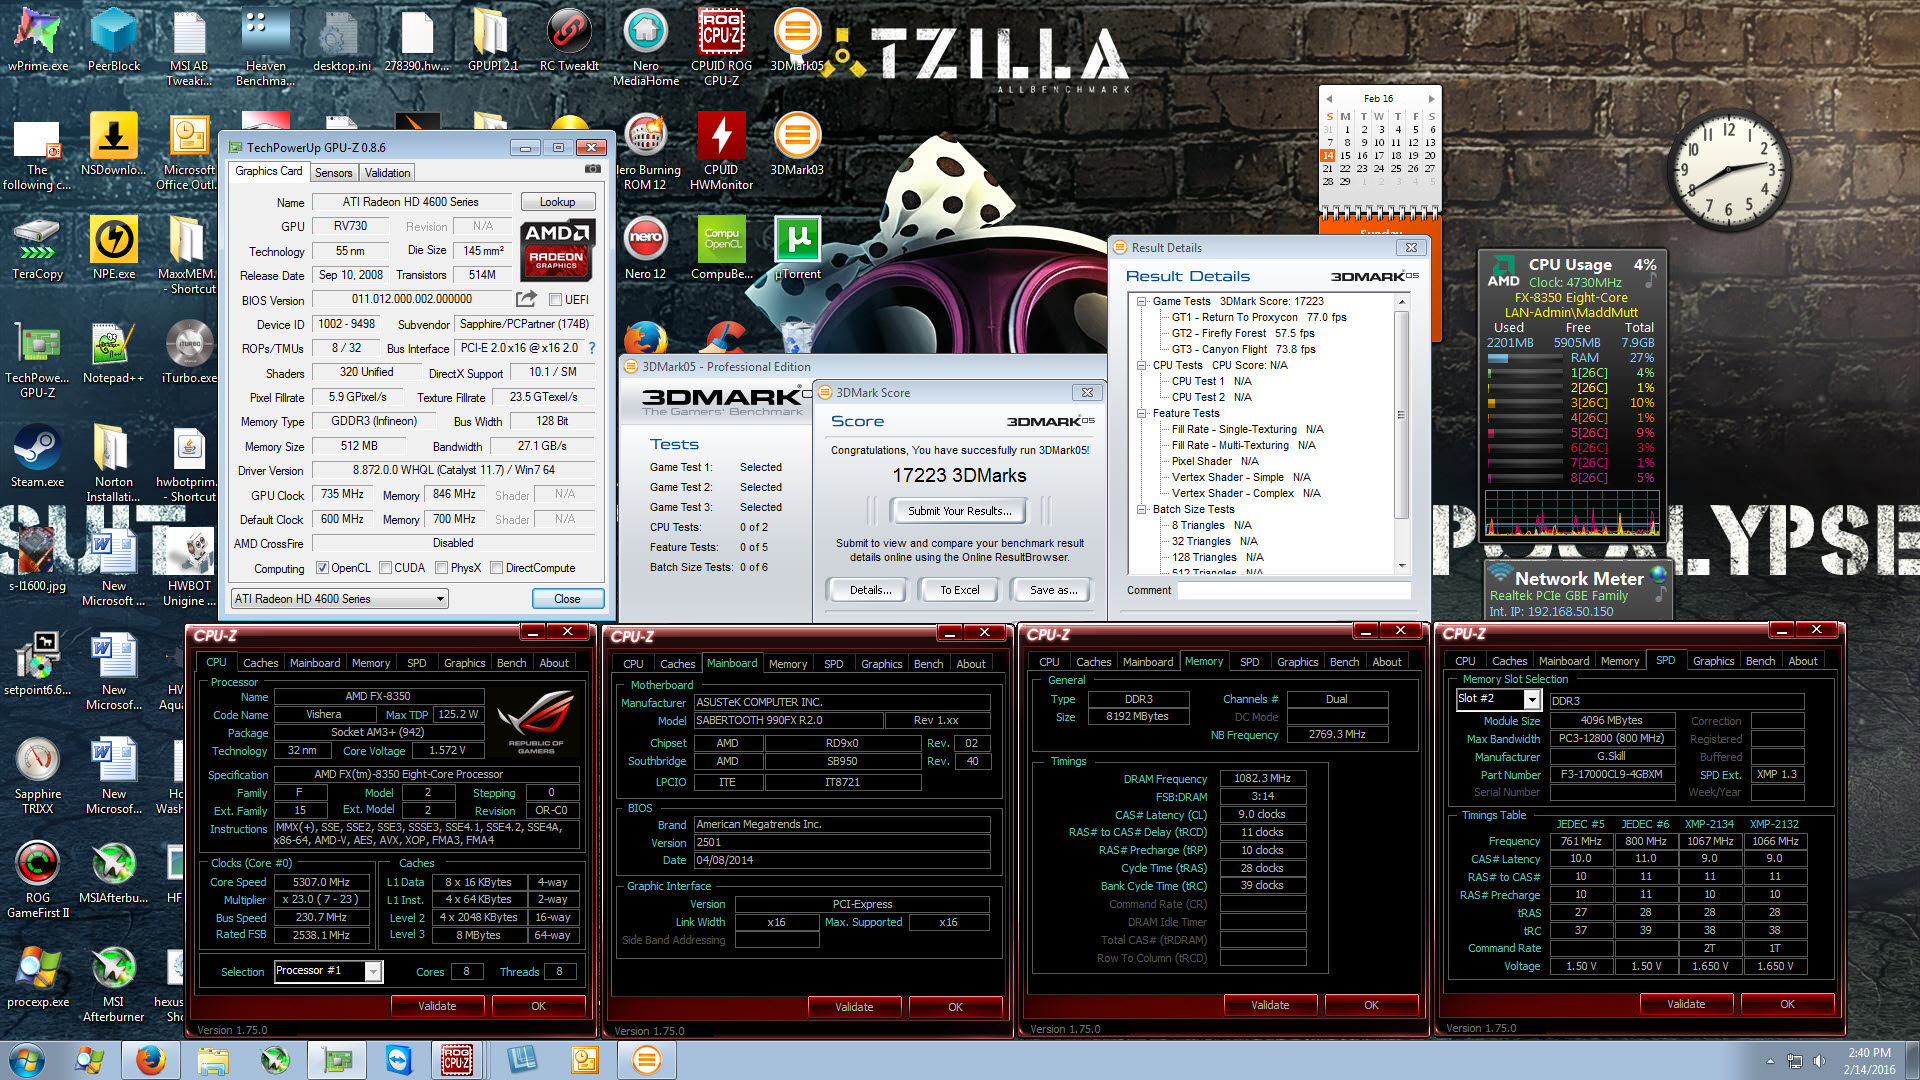This screenshot has width=1920, height=1080.
Task: Open NSDownloader desktop icon
Action: (x=114, y=144)
